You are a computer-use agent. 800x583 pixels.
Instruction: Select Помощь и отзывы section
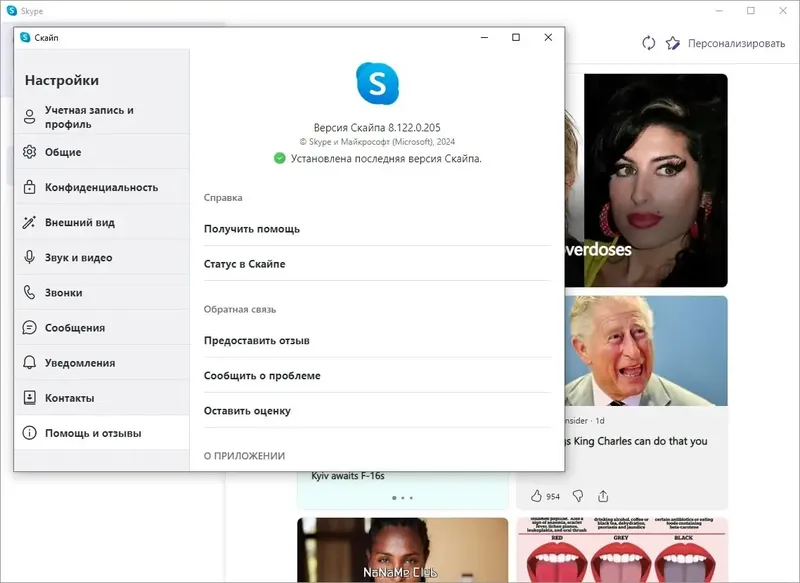102,433
